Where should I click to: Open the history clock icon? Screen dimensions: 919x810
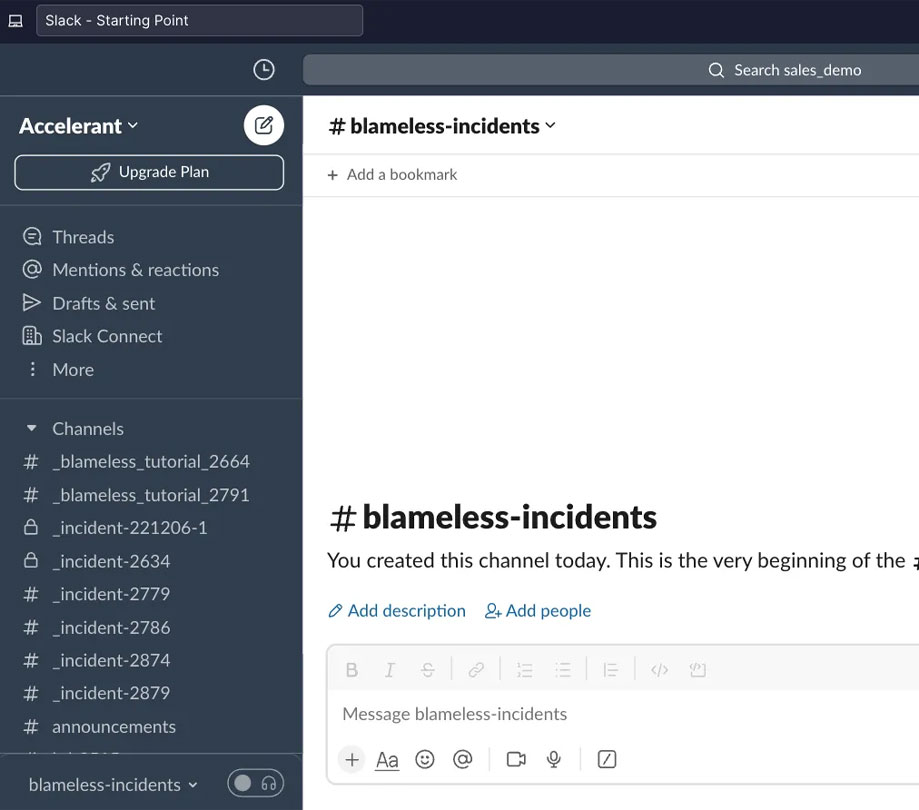pos(264,70)
